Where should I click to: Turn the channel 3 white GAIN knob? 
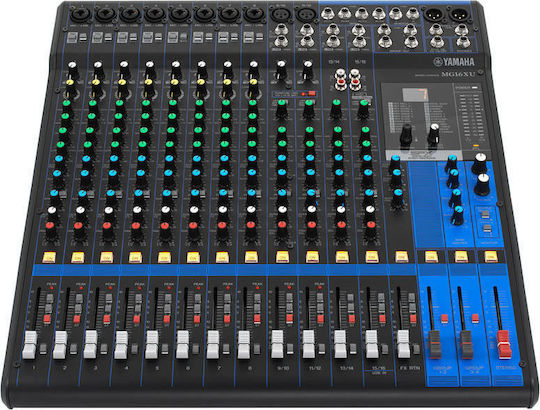tap(124, 66)
